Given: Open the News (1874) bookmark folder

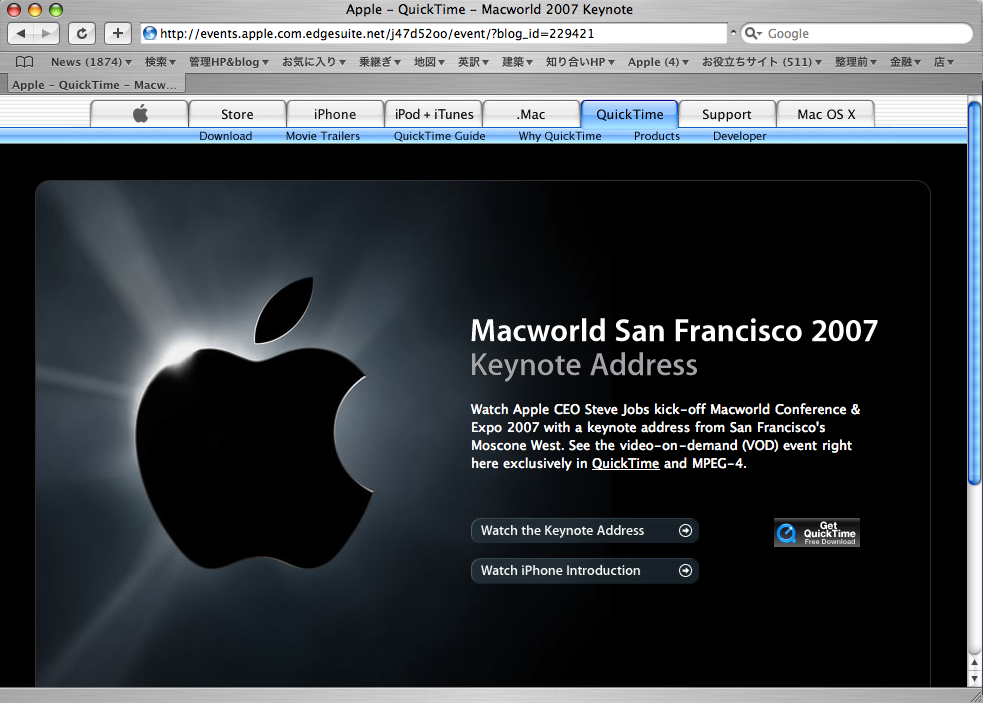Looking at the screenshot, I should click(x=91, y=61).
